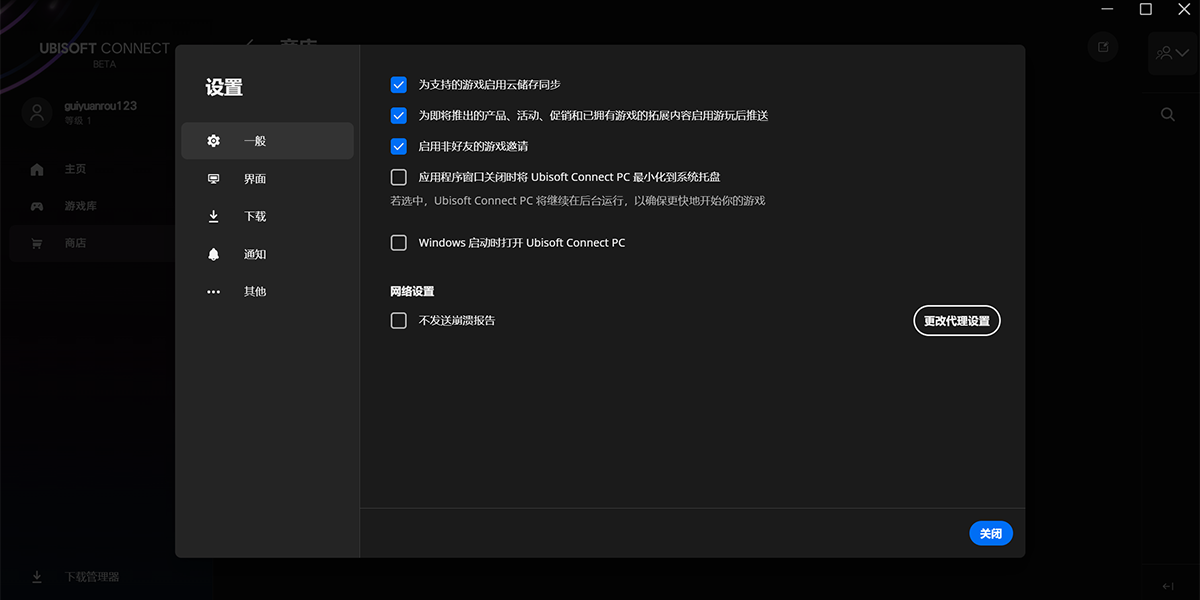Enable minimize to system tray on close checkbox
The image size is (1200, 600).
pyautogui.click(x=399, y=177)
